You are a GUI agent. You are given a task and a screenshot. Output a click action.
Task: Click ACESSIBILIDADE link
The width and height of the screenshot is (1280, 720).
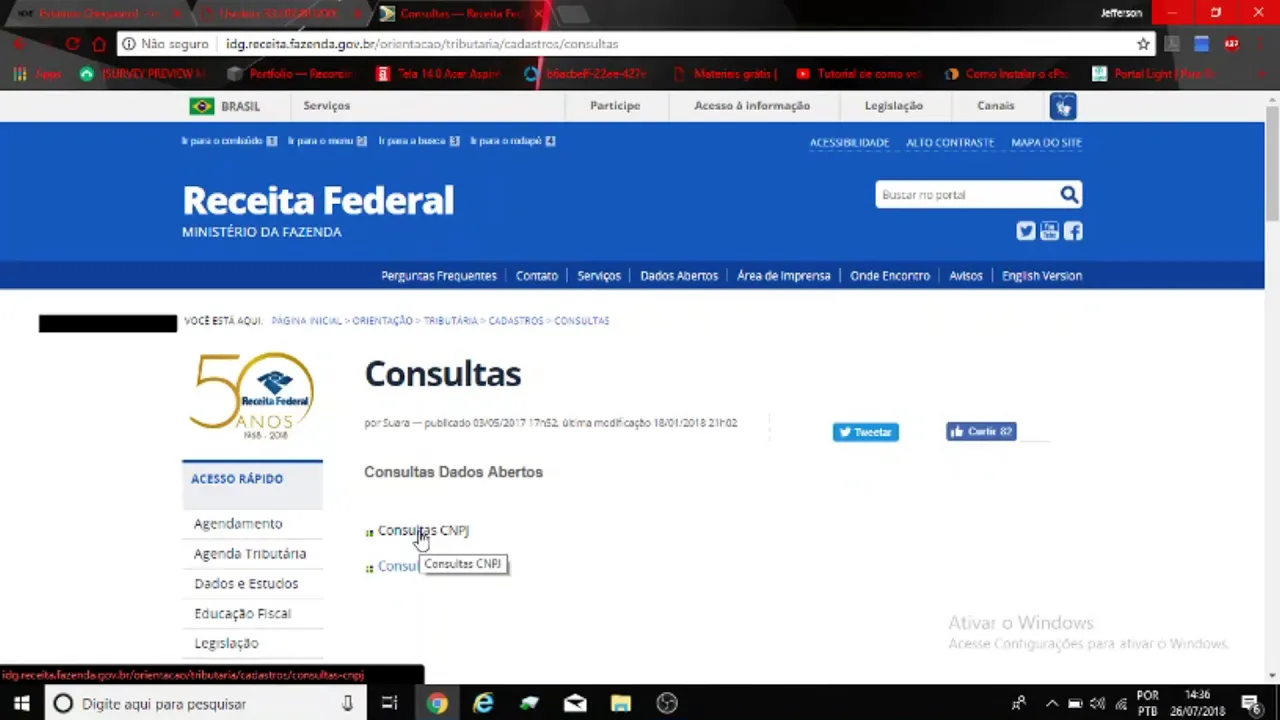point(849,143)
